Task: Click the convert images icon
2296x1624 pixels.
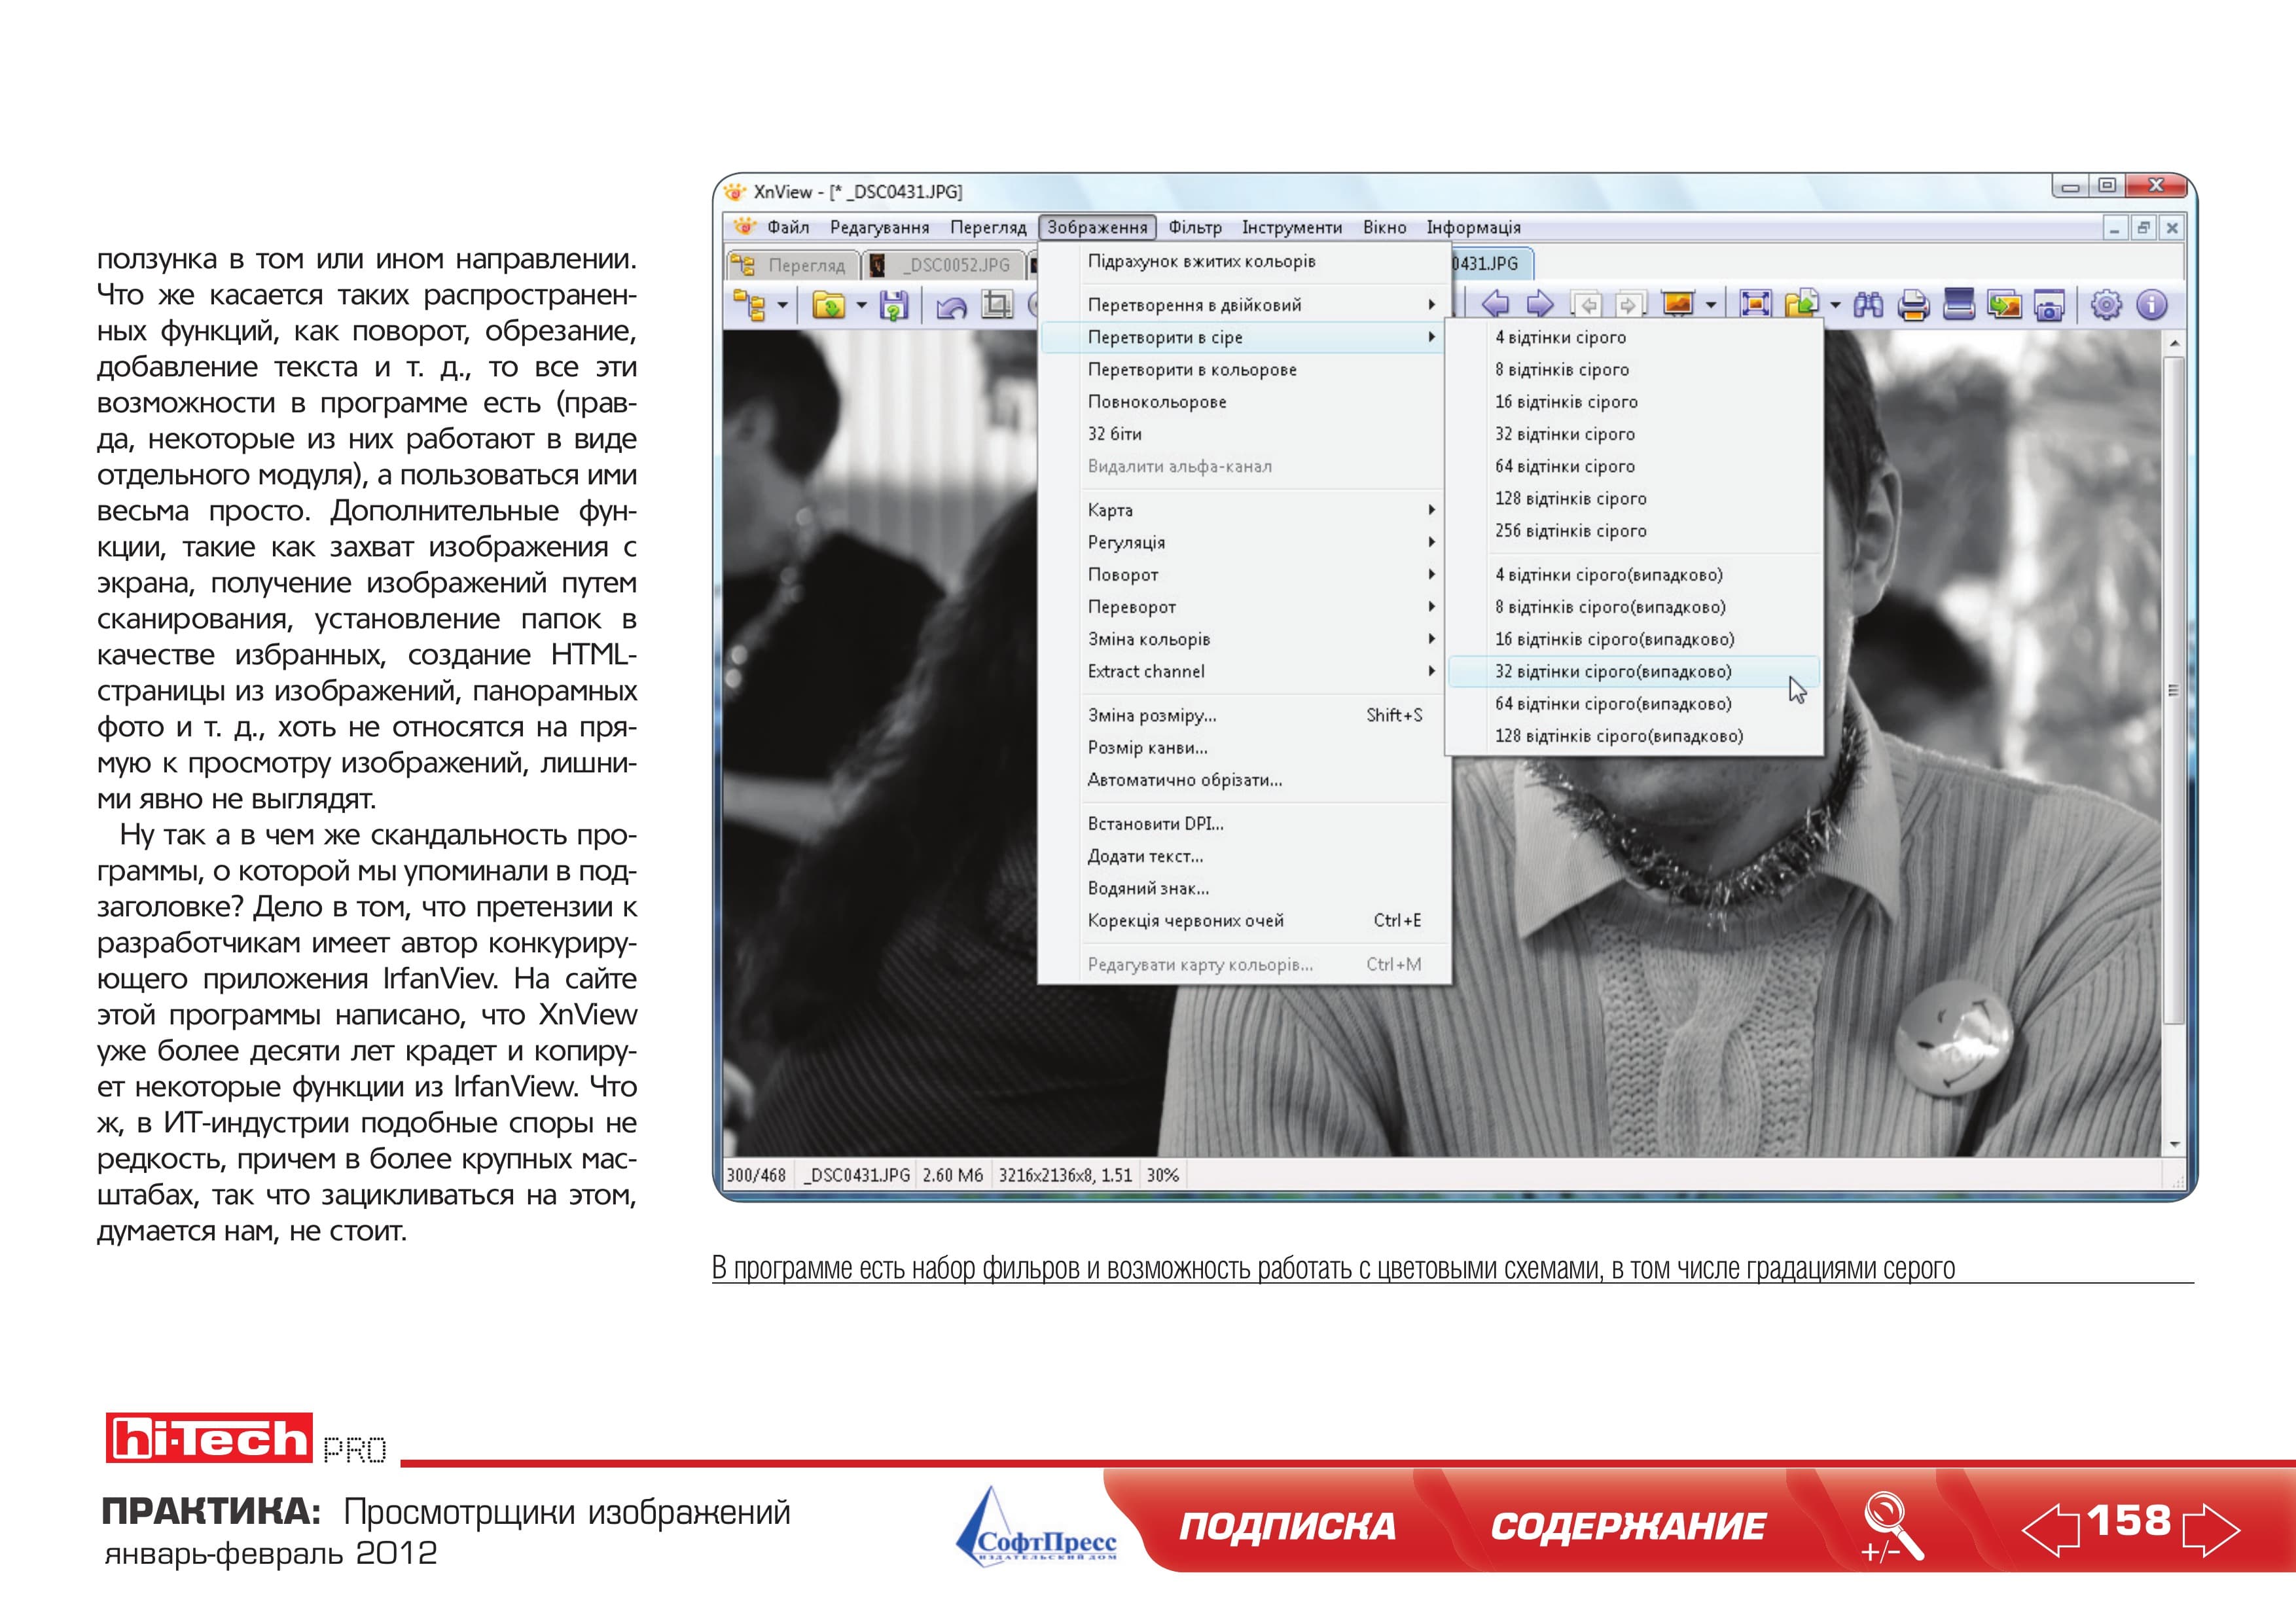Action: [x=2004, y=304]
